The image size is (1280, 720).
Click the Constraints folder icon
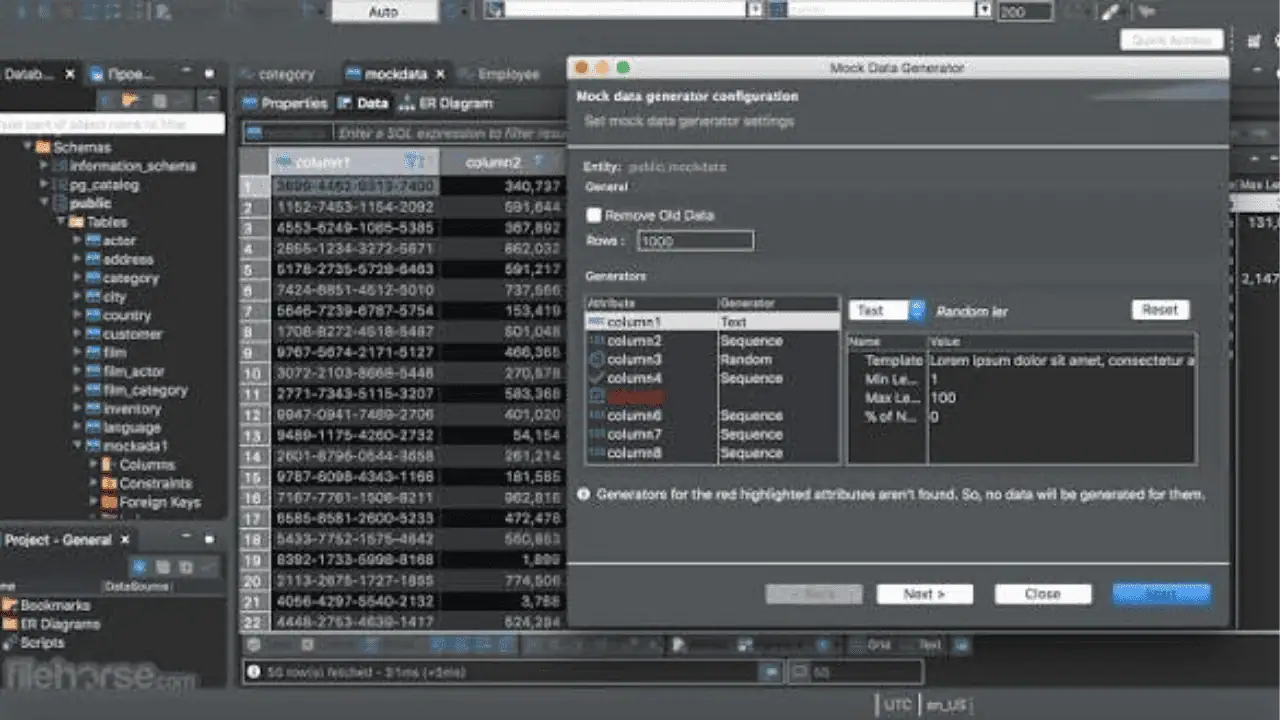click(109, 483)
